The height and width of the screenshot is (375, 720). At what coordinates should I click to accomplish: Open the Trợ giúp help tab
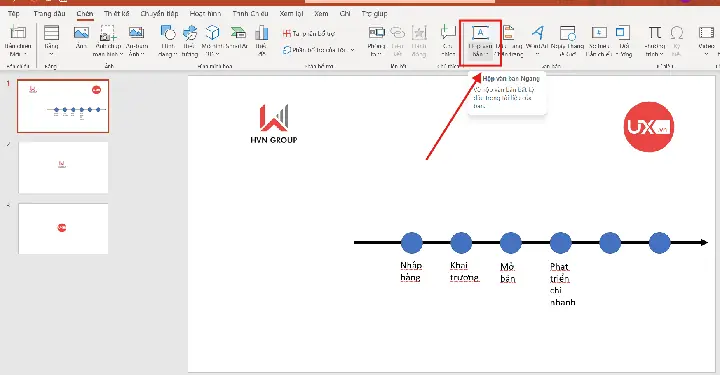coord(374,14)
